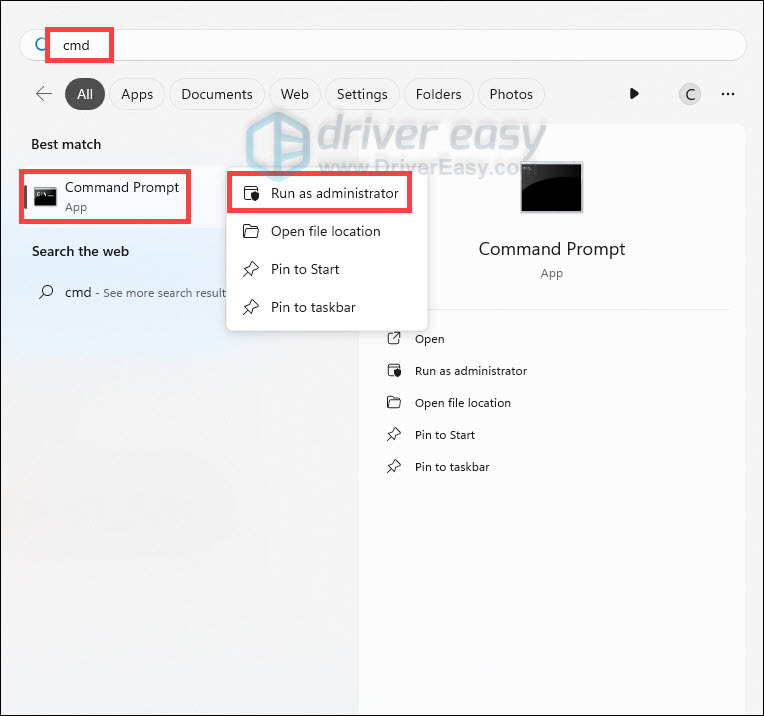Image resolution: width=764 pixels, height=716 pixels.
Task: Switch to the Photos filter tab
Action: pos(511,94)
